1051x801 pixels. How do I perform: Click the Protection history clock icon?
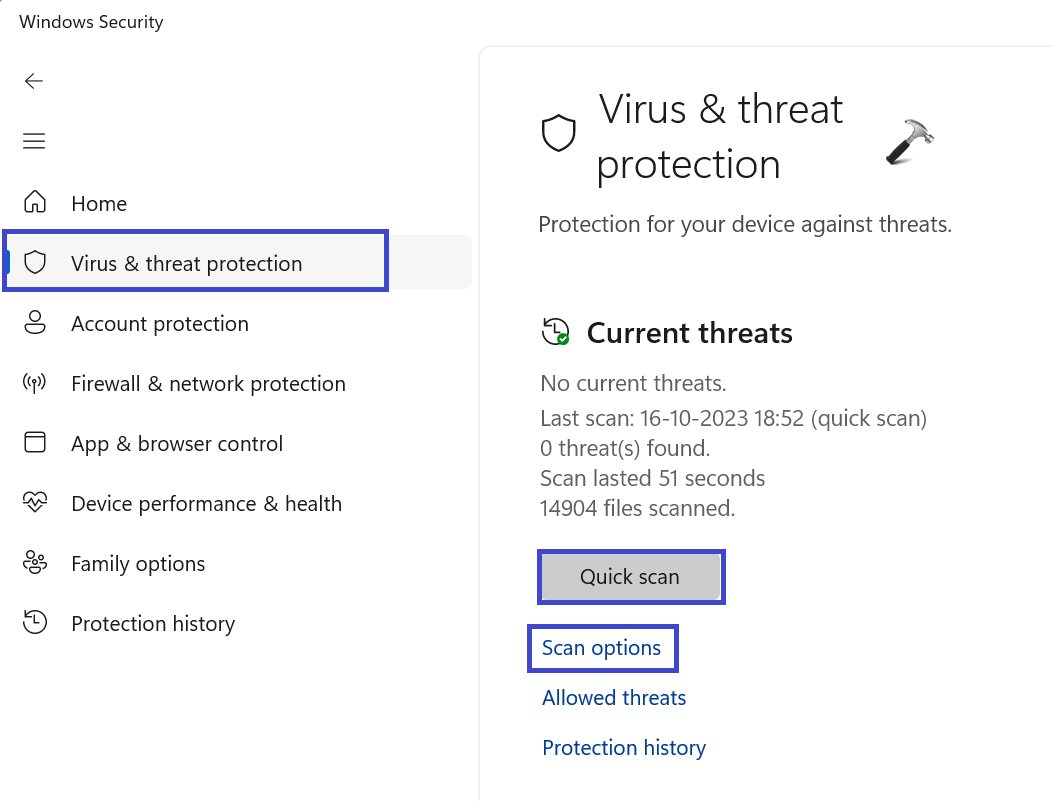tap(35, 623)
